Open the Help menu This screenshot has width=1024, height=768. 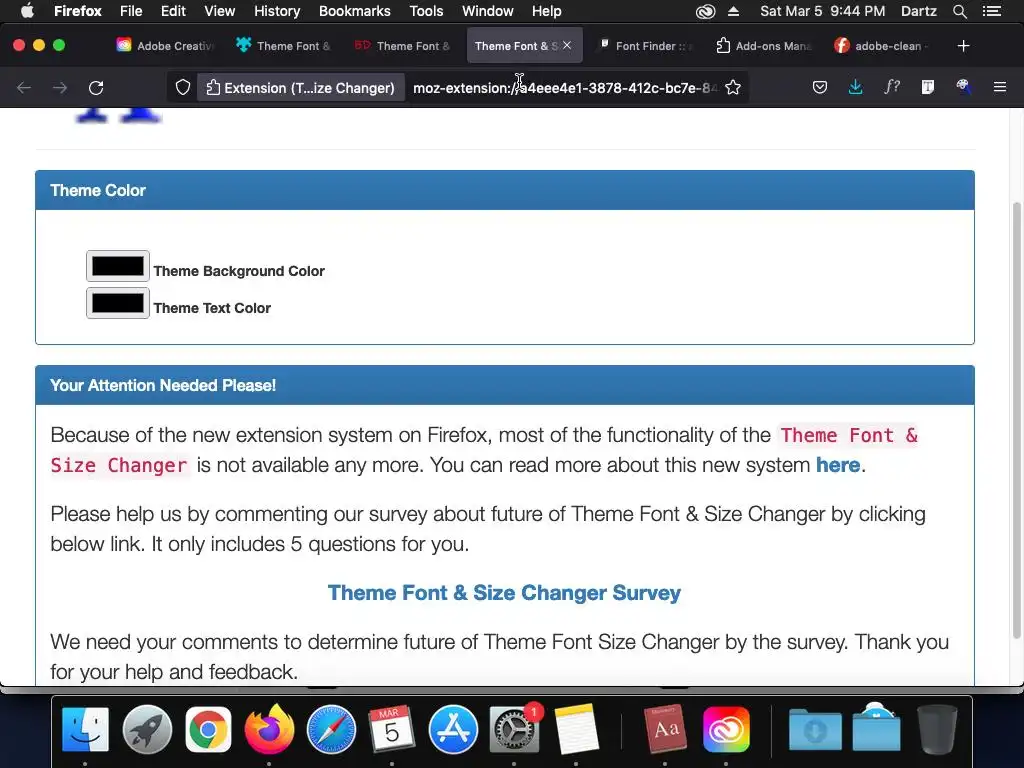coord(547,11)
